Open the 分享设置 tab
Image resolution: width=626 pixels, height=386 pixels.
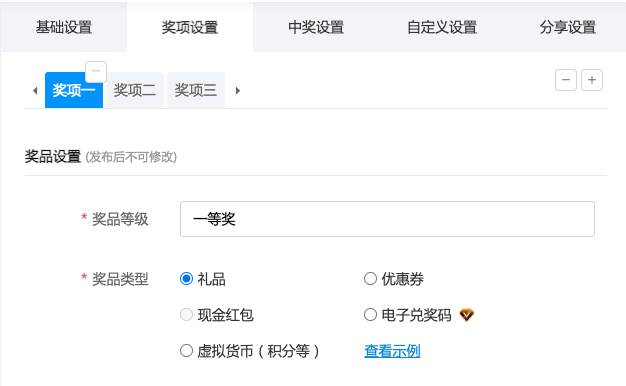[567, 27]
